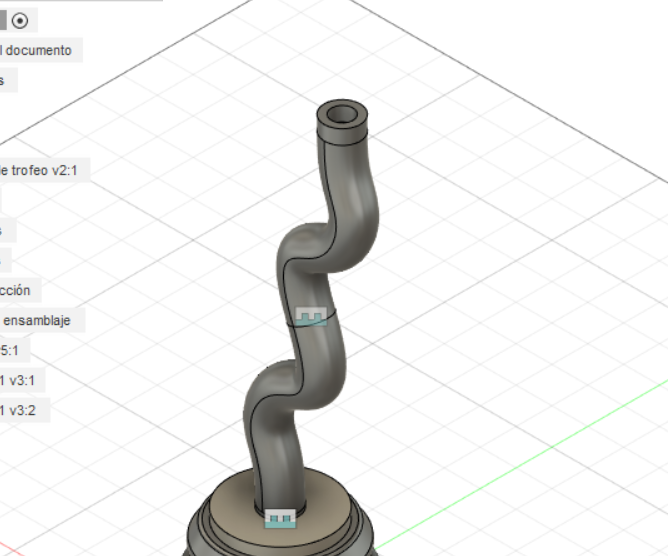The width and height of the screenshot is (668, 556).
Task: Select the 's' row directly under 'l documento'
Action: [x=5, y=80]
